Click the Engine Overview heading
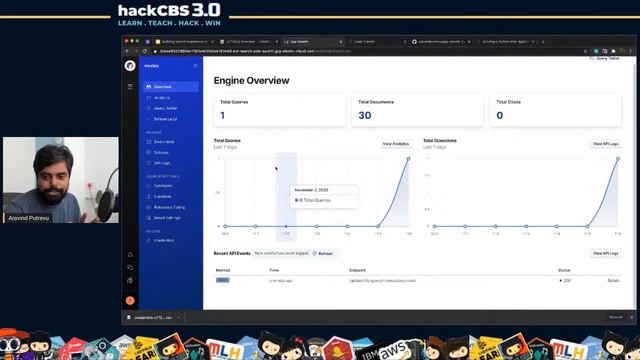This screenshot has height=360, width=640. tap(251, 80)
